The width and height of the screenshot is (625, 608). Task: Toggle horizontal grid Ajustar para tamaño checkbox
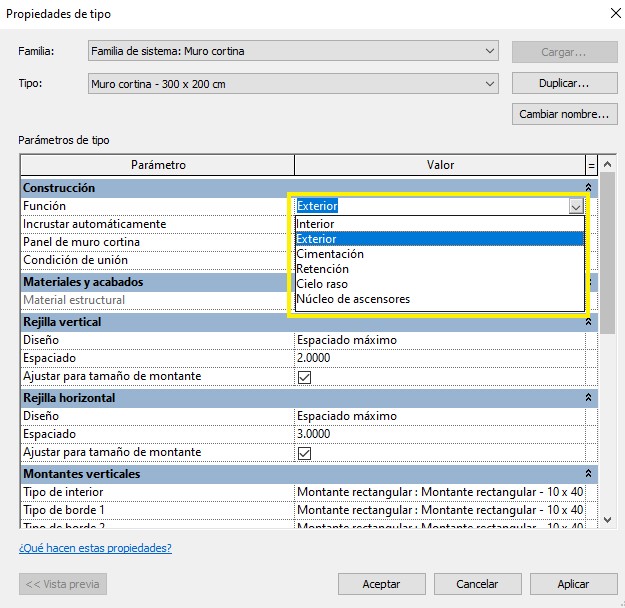tap(305, 453)
